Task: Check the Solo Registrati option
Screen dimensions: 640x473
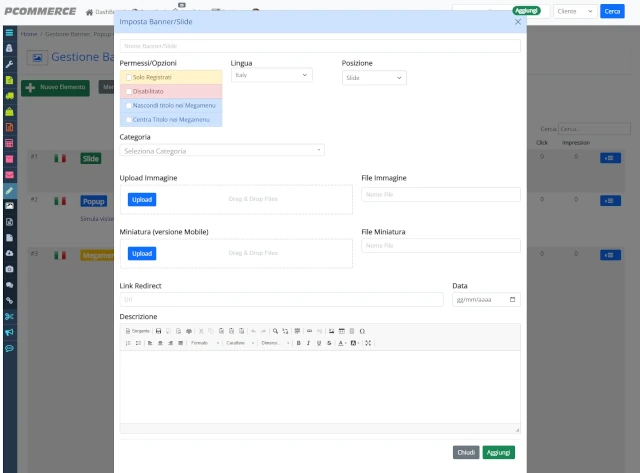Action: pos(129,77)
